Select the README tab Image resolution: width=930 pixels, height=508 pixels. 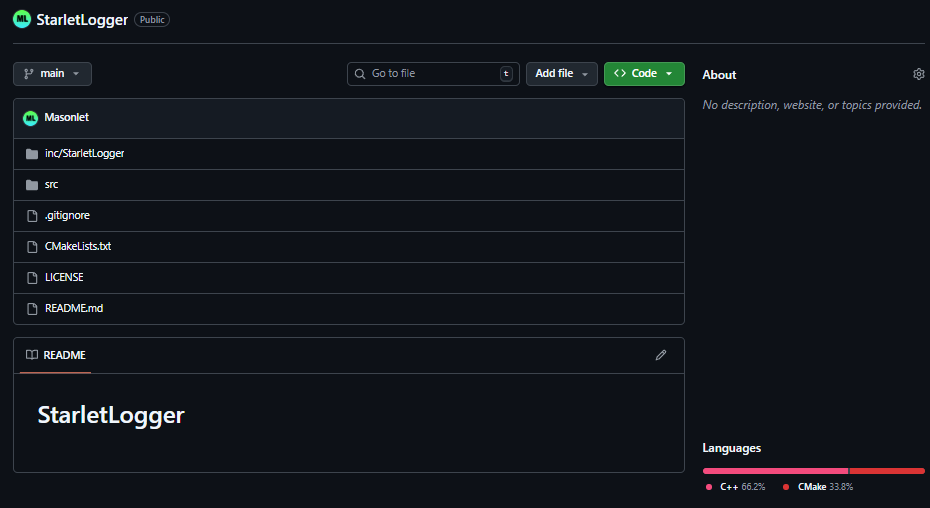[56, 355]
